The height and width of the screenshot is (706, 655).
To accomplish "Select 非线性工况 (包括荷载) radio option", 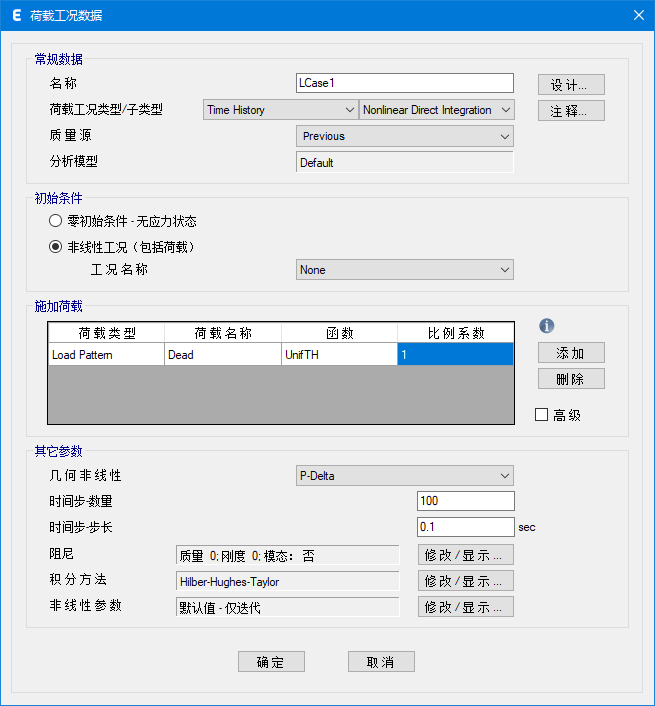I will (x=56, y=246).
